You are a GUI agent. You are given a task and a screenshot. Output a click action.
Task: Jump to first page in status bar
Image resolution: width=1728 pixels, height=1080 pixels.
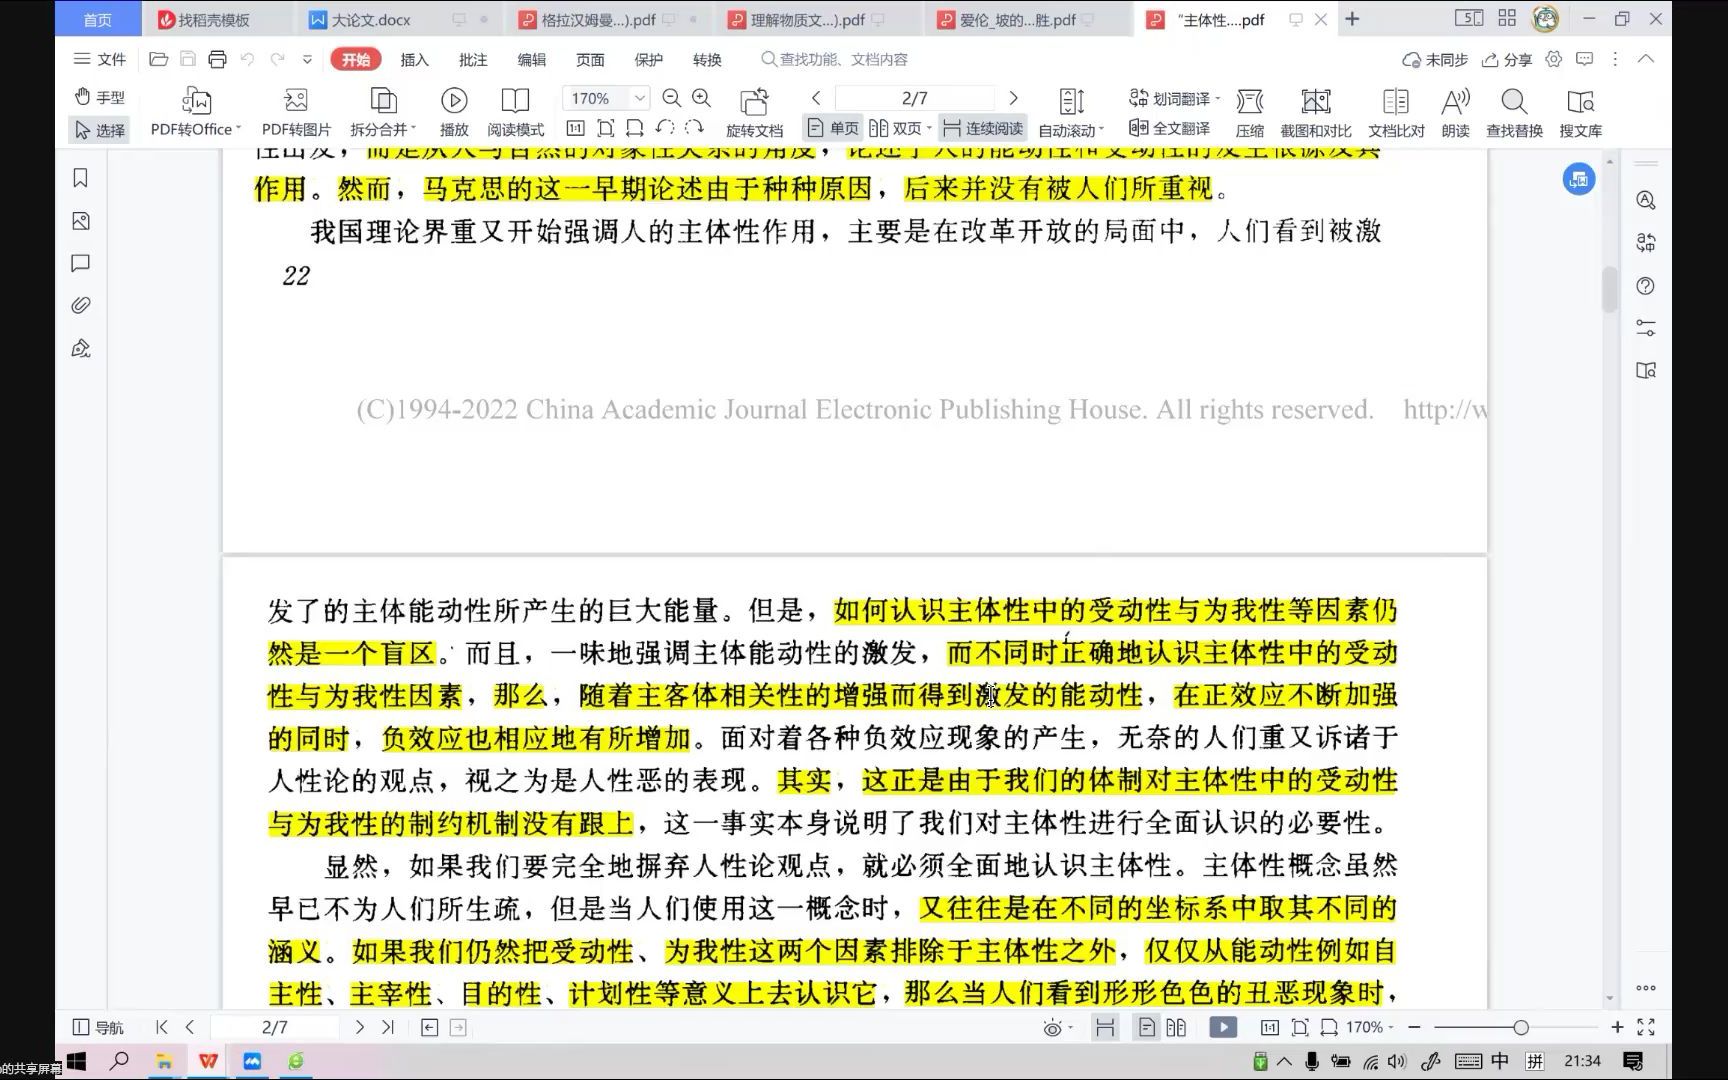(162, 1027)
